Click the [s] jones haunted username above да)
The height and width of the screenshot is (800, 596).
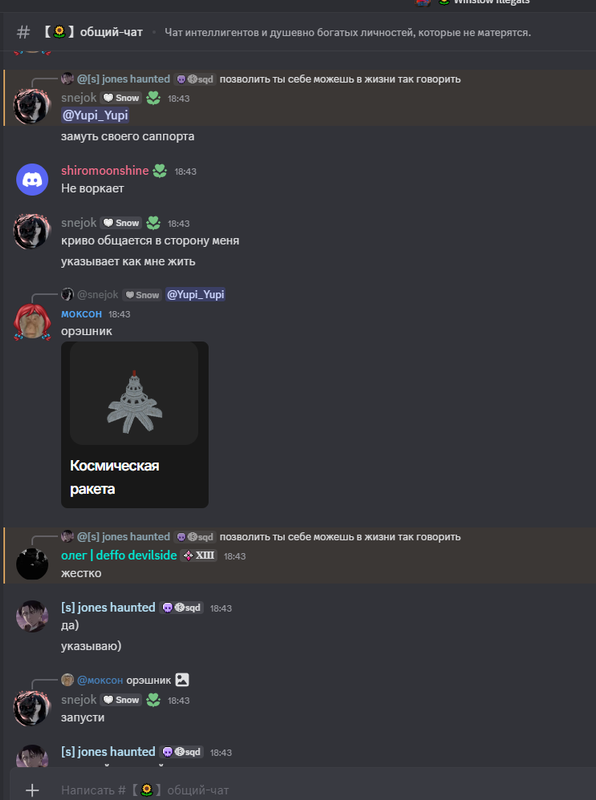(x=108, y=607)
